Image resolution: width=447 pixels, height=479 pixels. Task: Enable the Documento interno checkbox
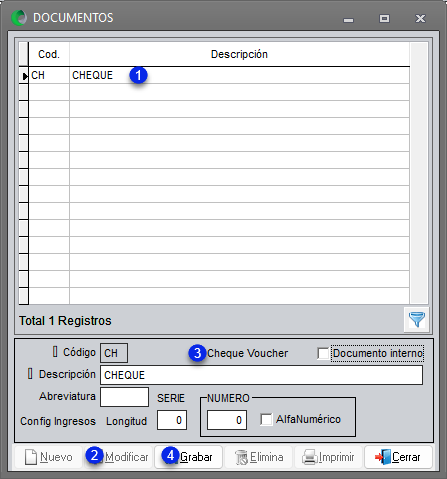[x=323, y=353]
